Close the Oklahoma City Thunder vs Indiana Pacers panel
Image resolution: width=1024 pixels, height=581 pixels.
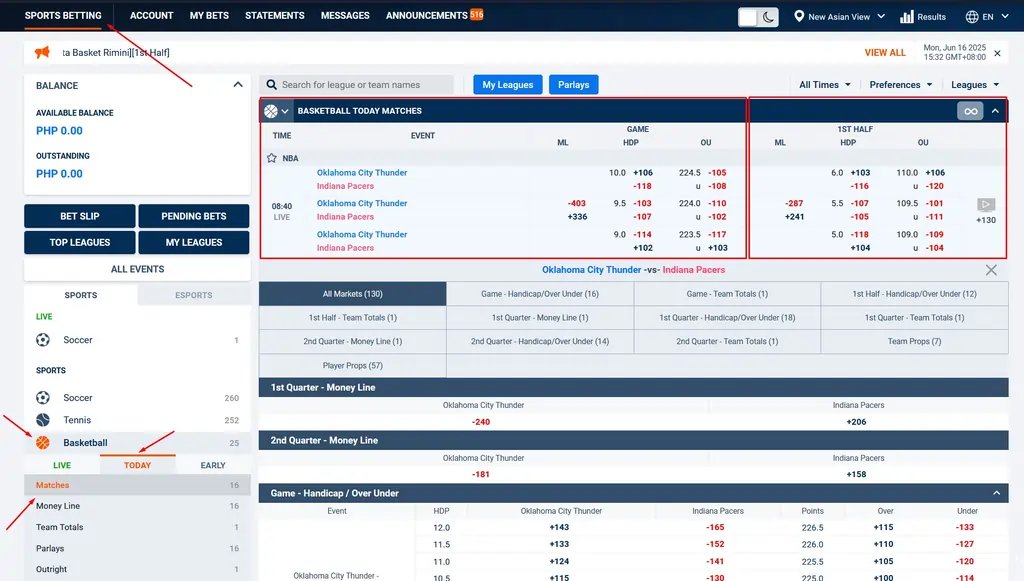[x=991, y=270]
